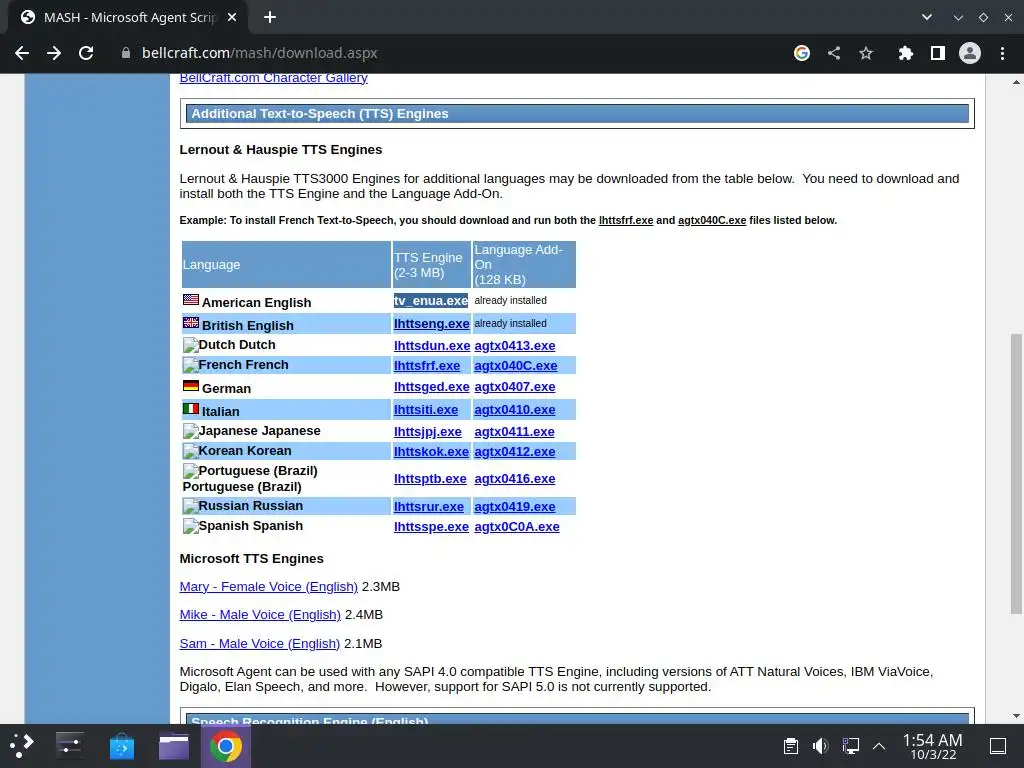Download lhttsrur.exe Russian engine
The height and width of the screenshot is (768, 1024).
pos(428,507)
